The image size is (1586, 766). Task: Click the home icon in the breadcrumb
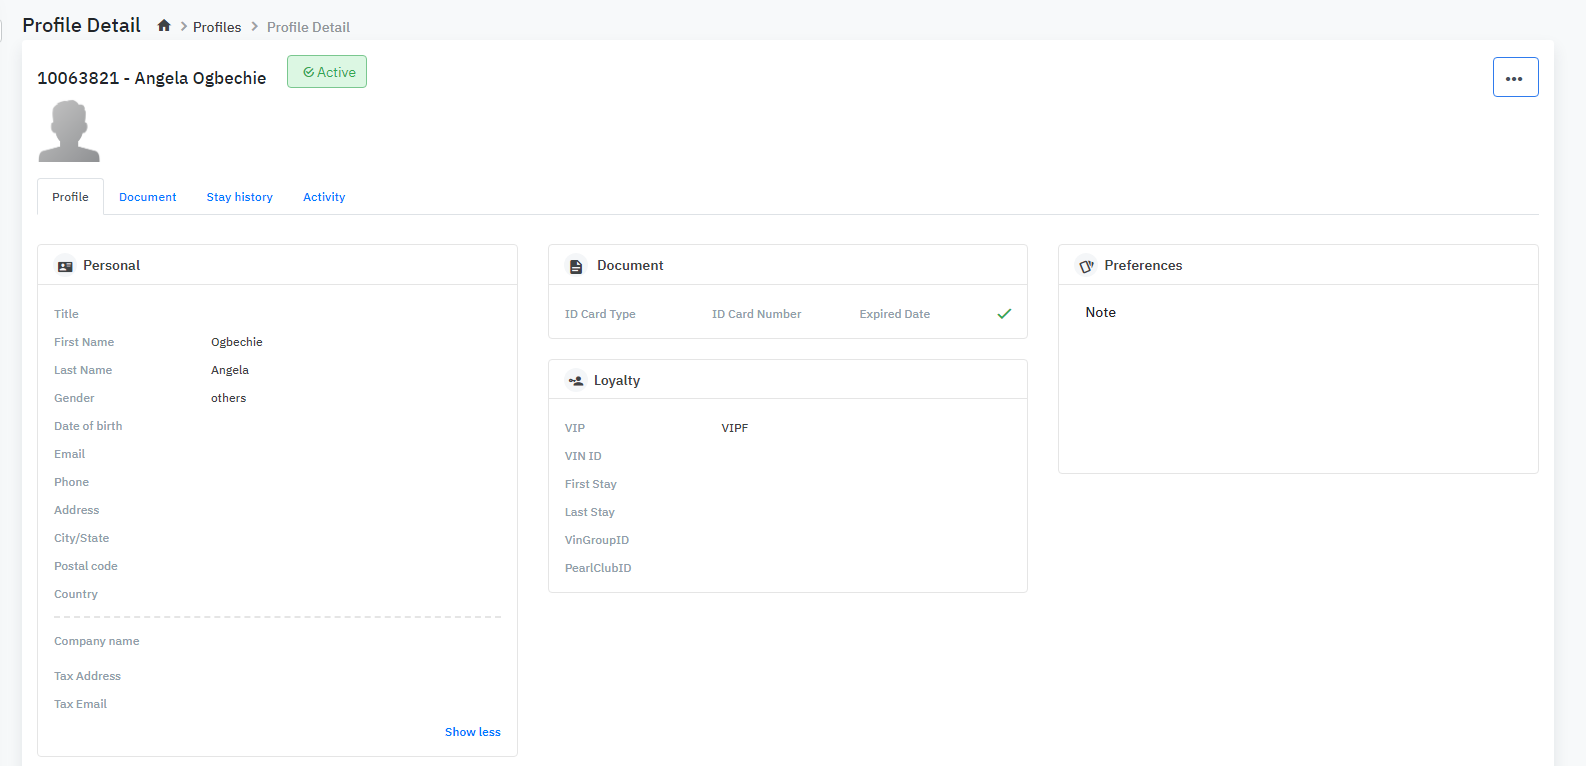point(164,26)
